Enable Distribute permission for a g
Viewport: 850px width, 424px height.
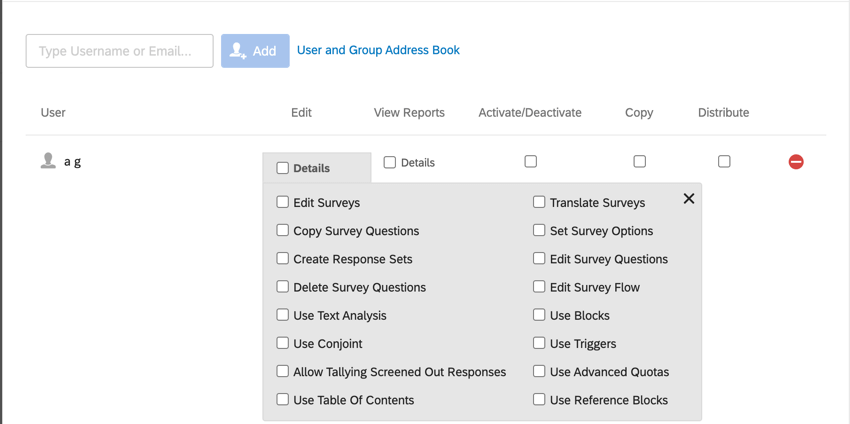click(x=724, y=161)
